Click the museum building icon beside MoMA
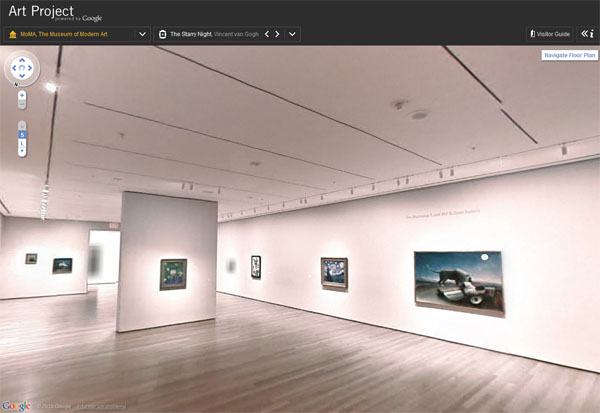The width and height of the screenshot is (600, 413). (x=13, y=34)
